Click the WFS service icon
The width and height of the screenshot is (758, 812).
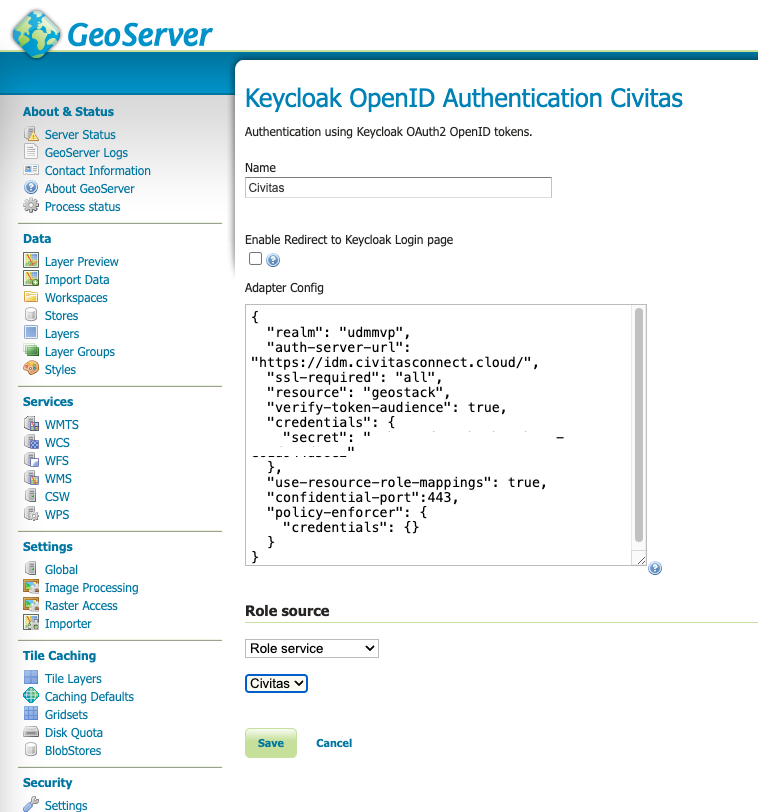point(31,459)
